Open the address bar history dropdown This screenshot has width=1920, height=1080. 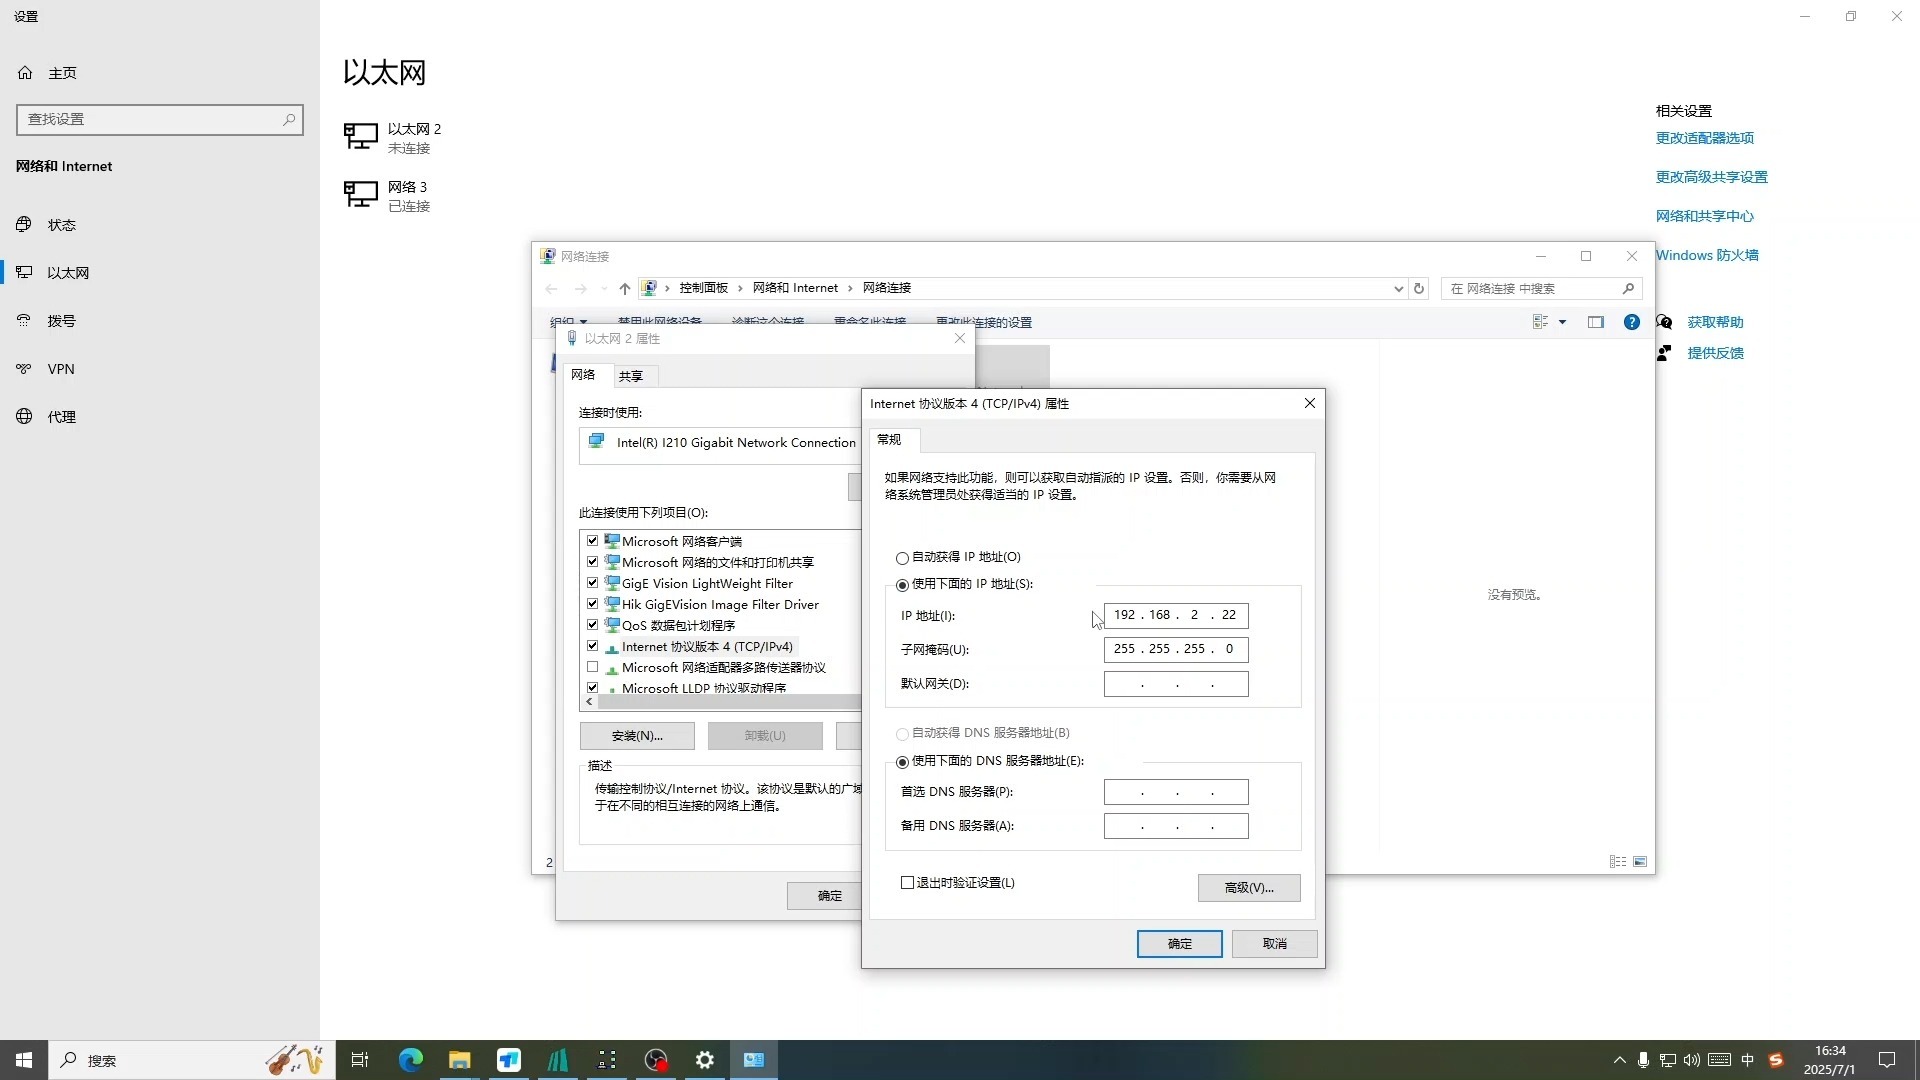click(1398, 288)
